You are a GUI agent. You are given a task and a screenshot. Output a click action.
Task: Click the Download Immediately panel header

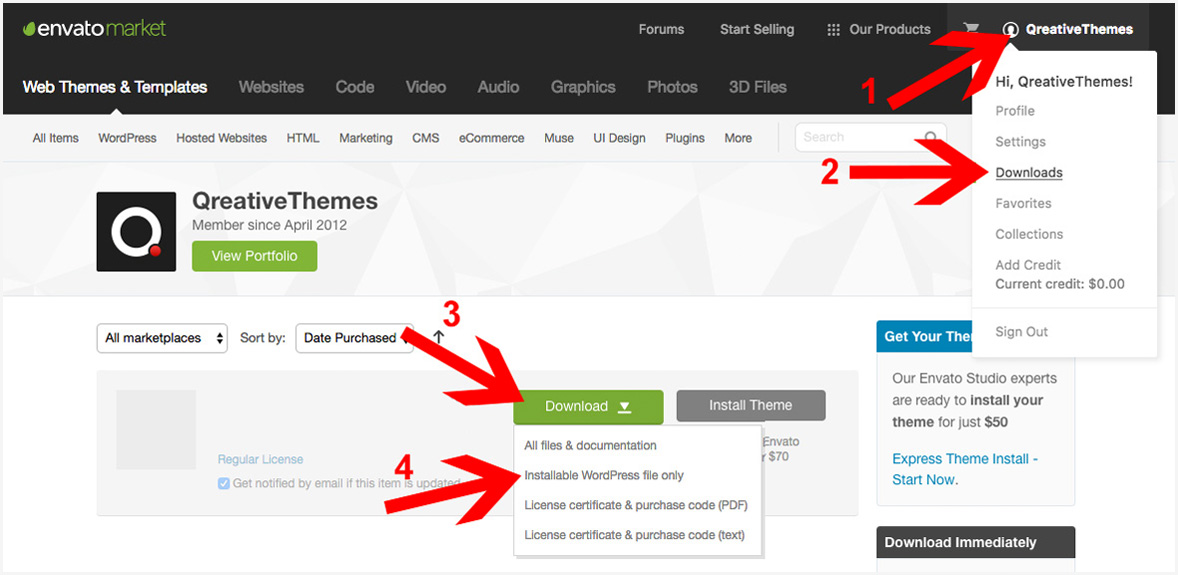pyautogui.click(x=975, y=542)
